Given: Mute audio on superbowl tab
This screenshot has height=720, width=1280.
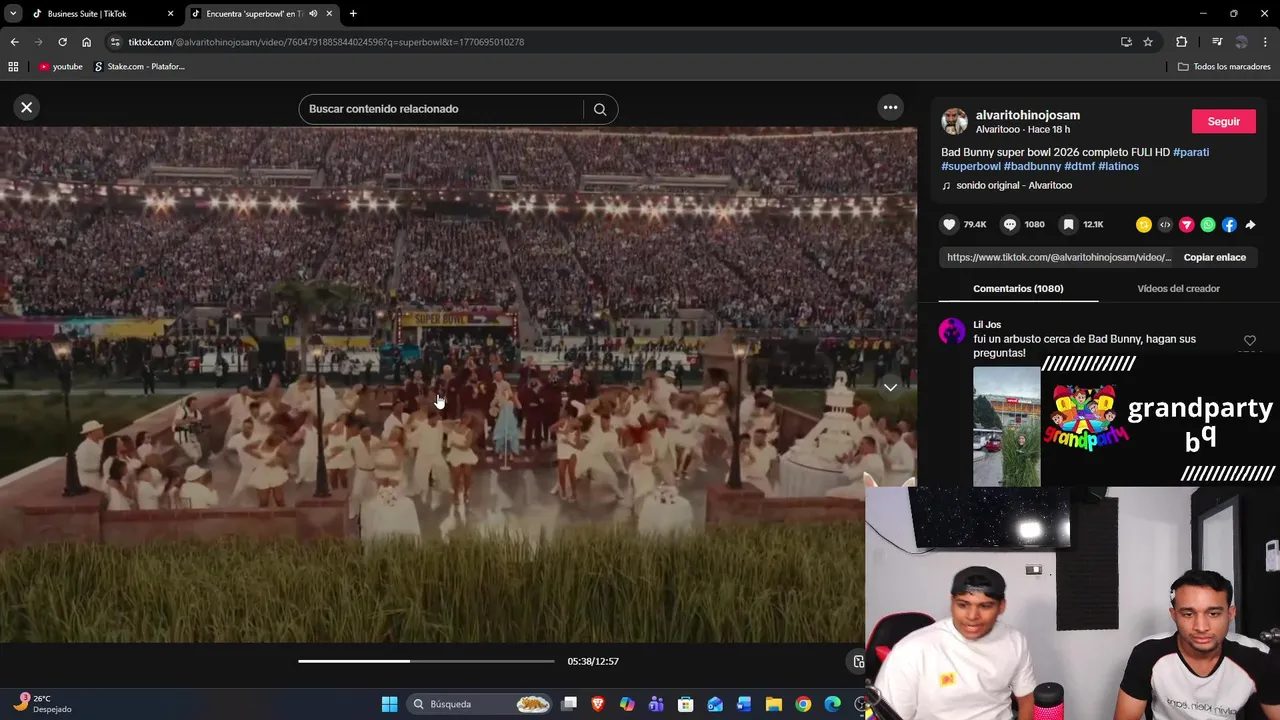Looking at the screenshot, I should [313, 14].
